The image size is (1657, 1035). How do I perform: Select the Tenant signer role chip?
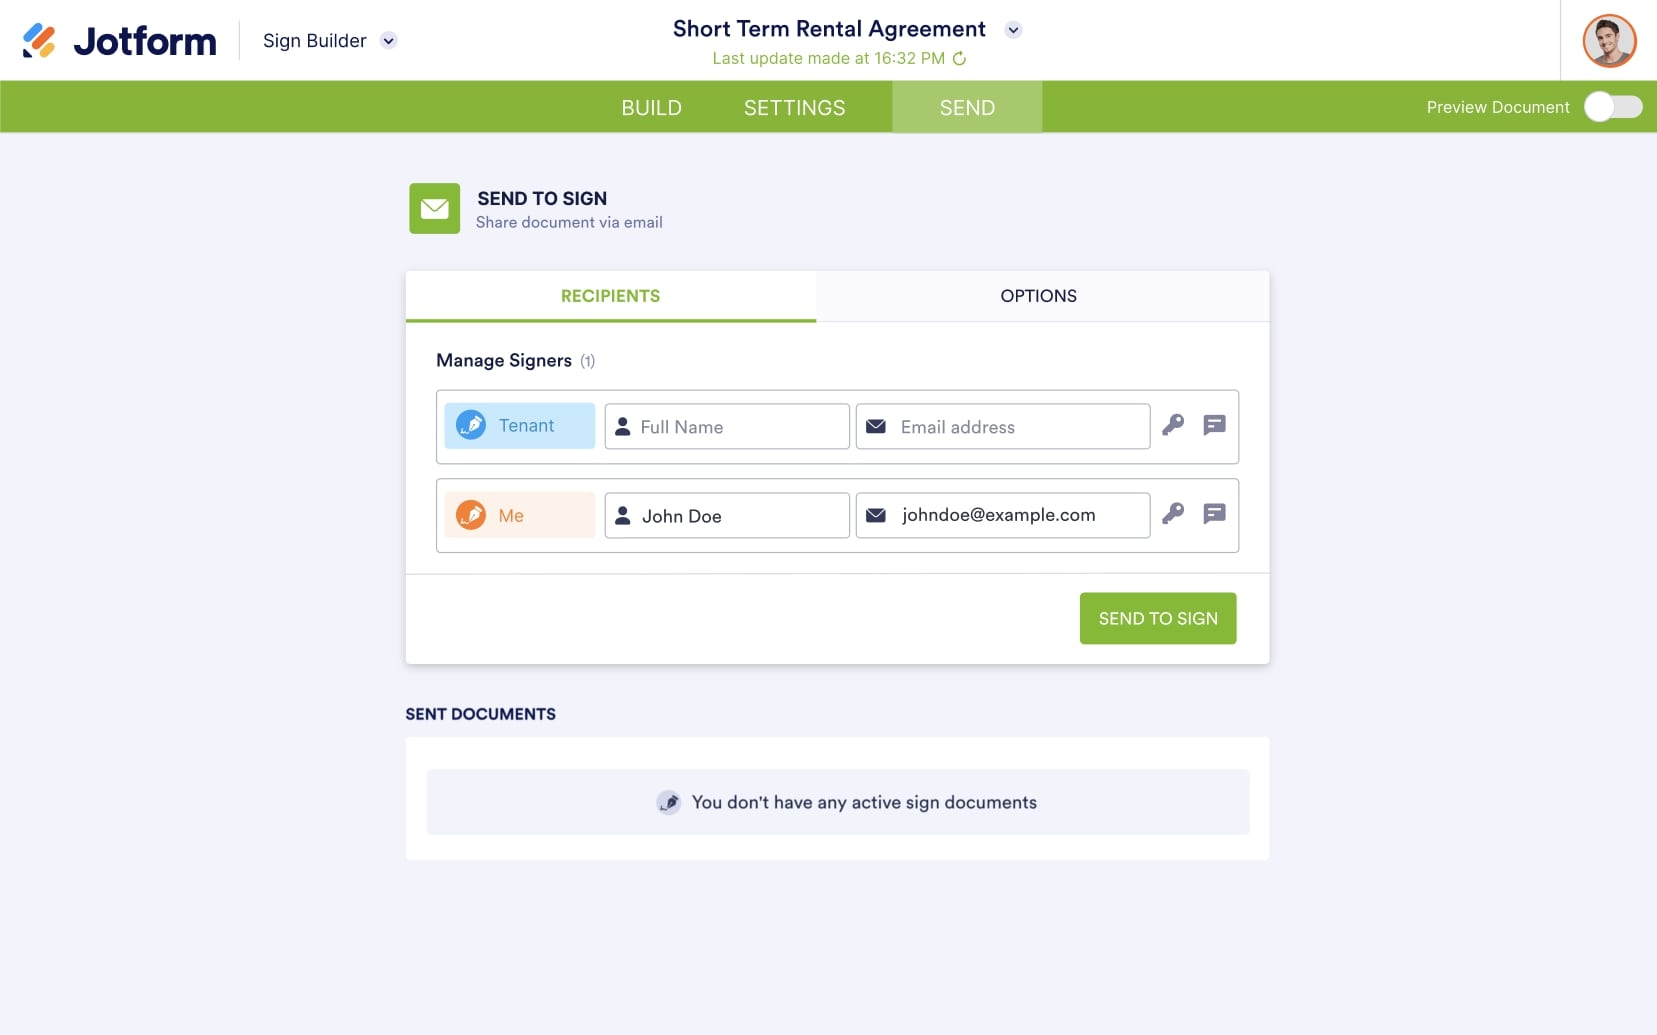[519, 425]
